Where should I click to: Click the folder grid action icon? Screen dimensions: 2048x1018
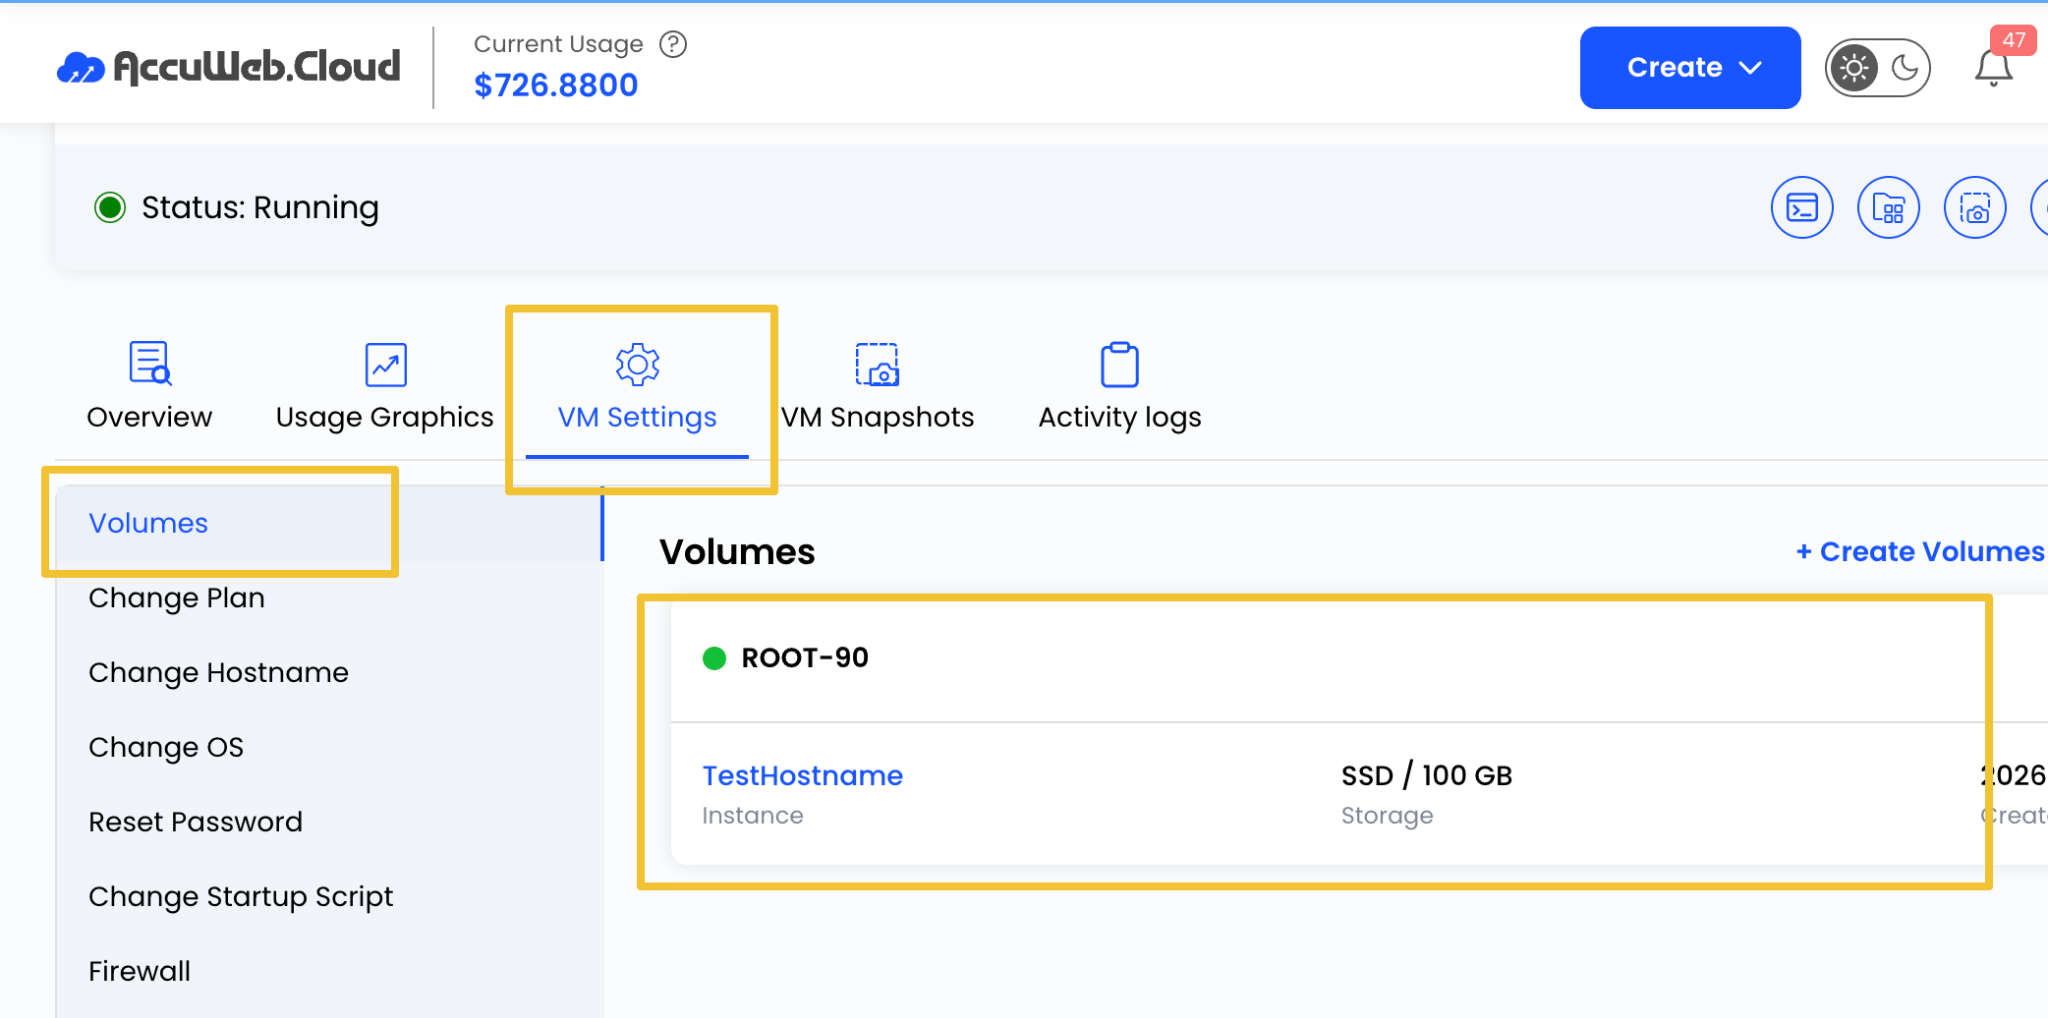(1888, 208)
